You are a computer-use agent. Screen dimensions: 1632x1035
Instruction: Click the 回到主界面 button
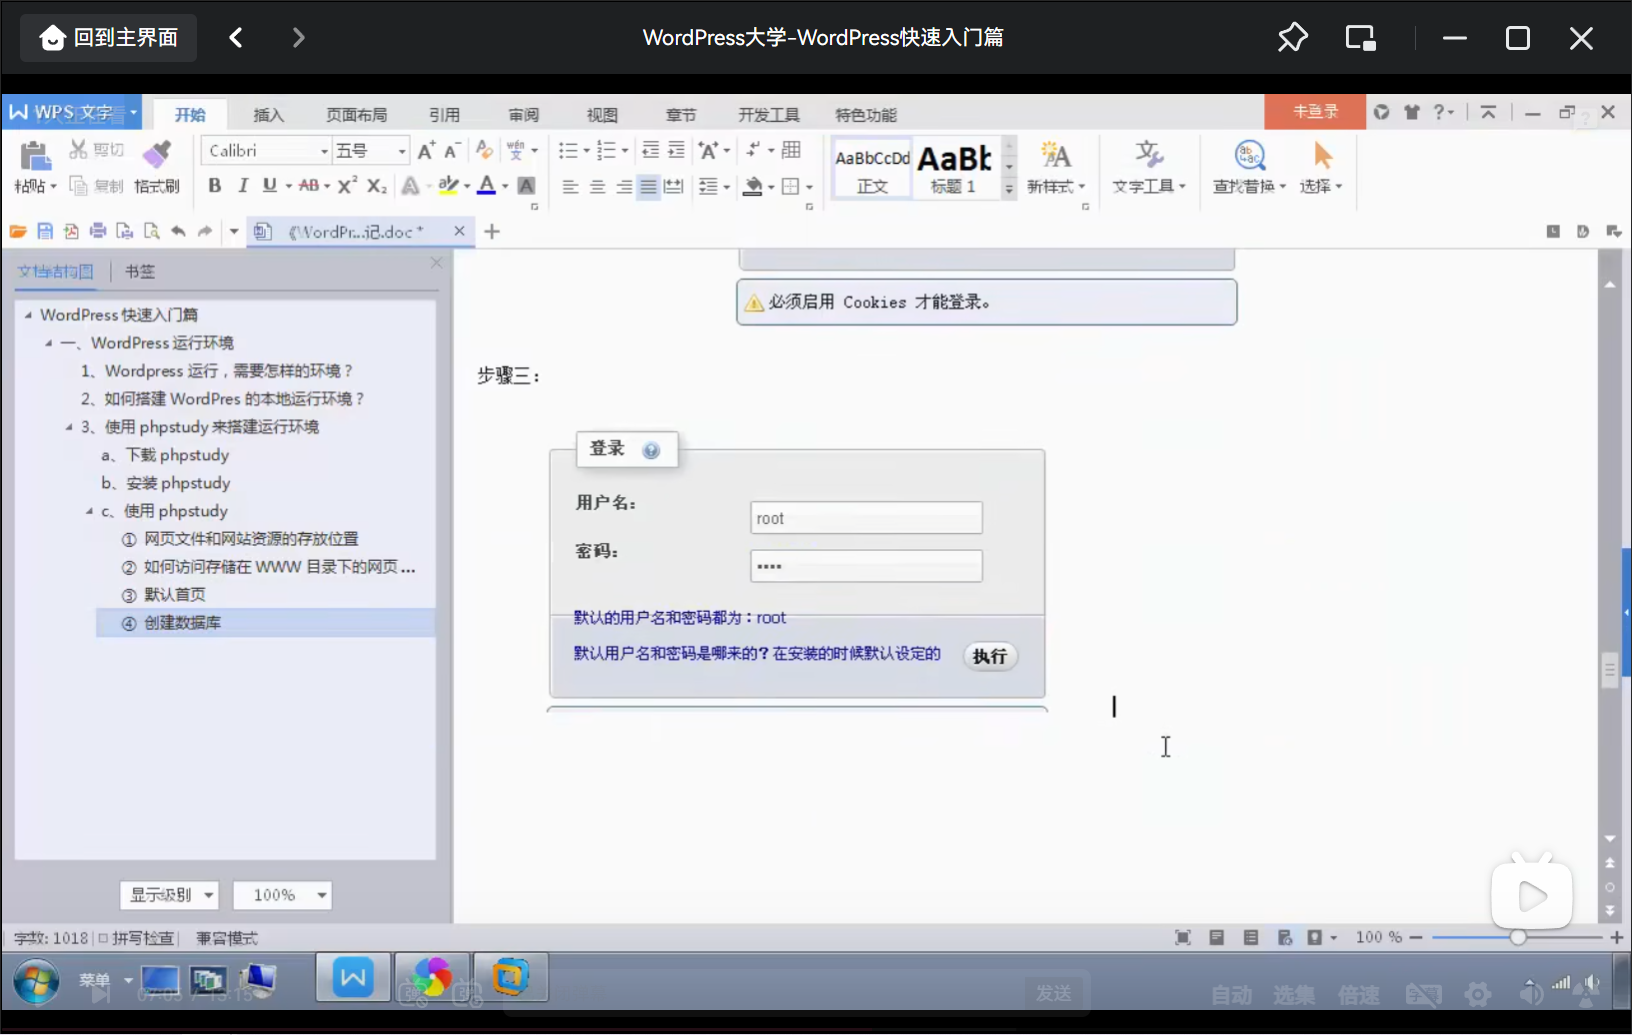109,38
